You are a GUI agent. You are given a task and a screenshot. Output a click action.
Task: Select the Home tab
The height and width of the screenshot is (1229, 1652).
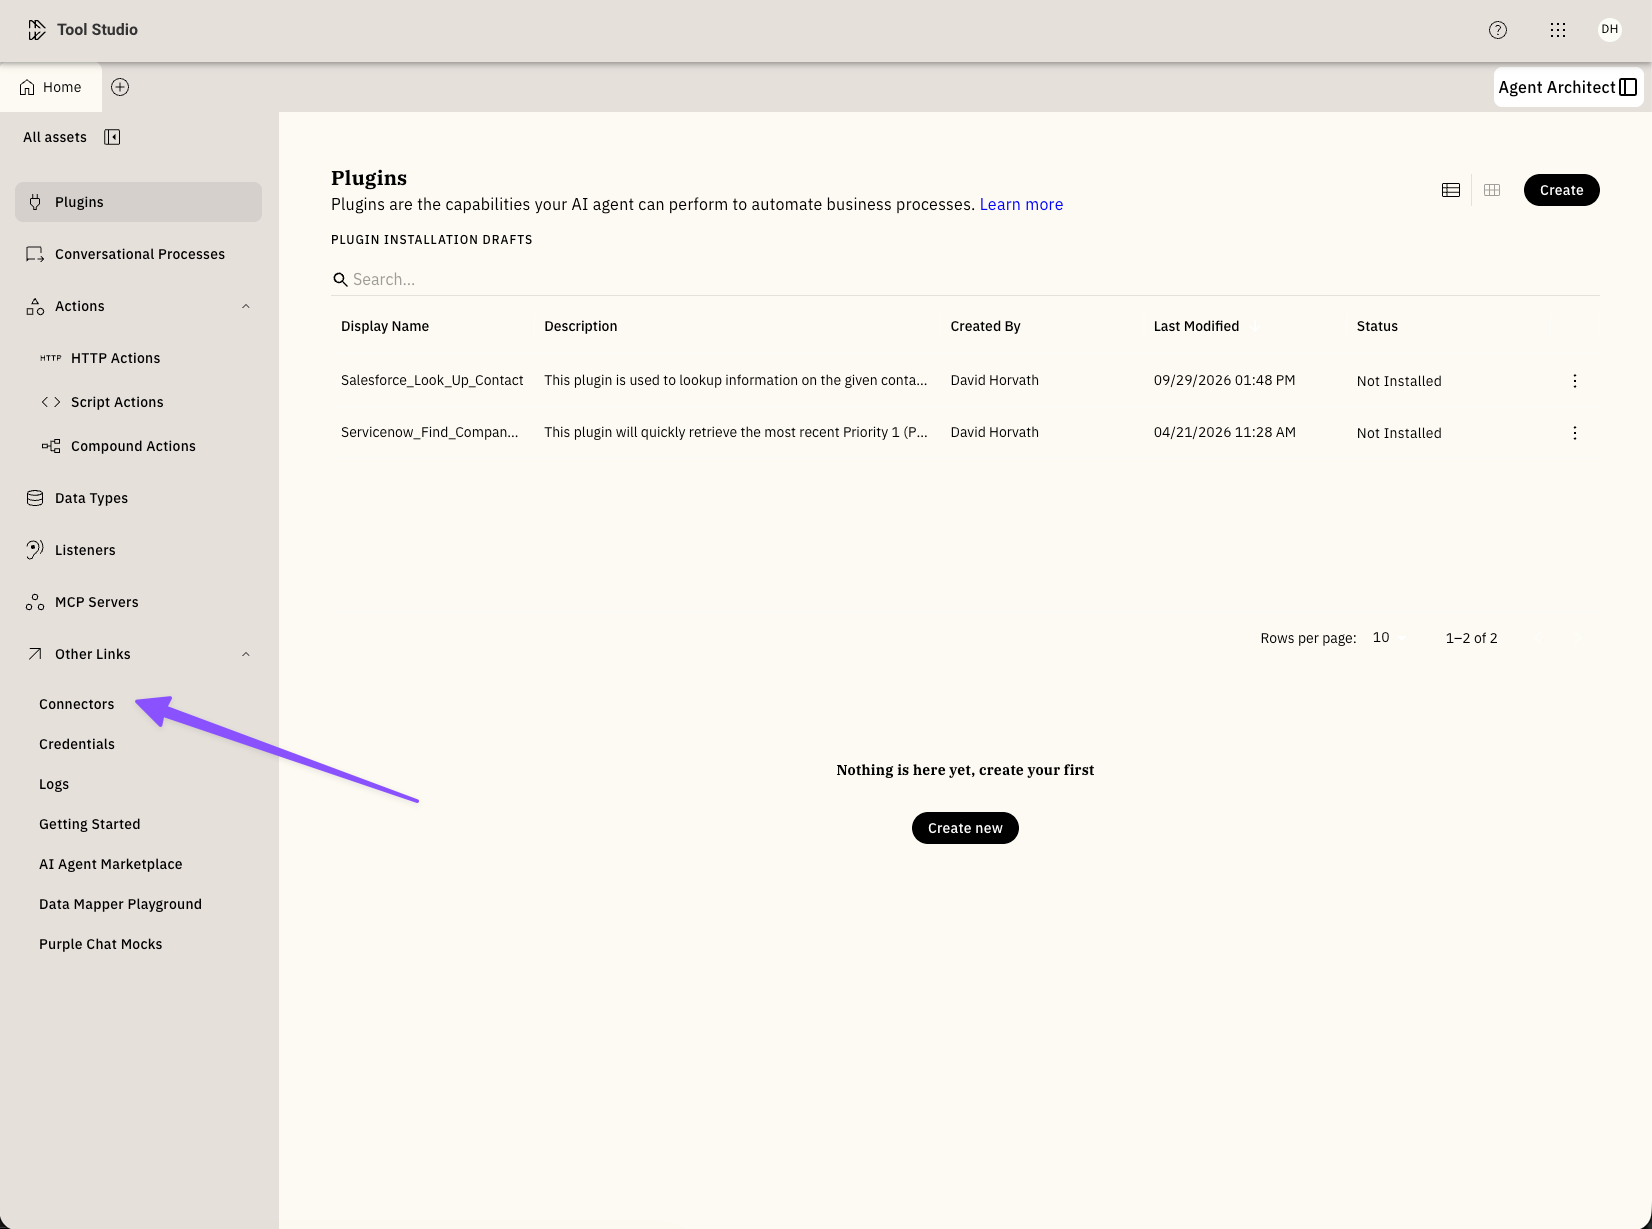(x=51, y=87)
